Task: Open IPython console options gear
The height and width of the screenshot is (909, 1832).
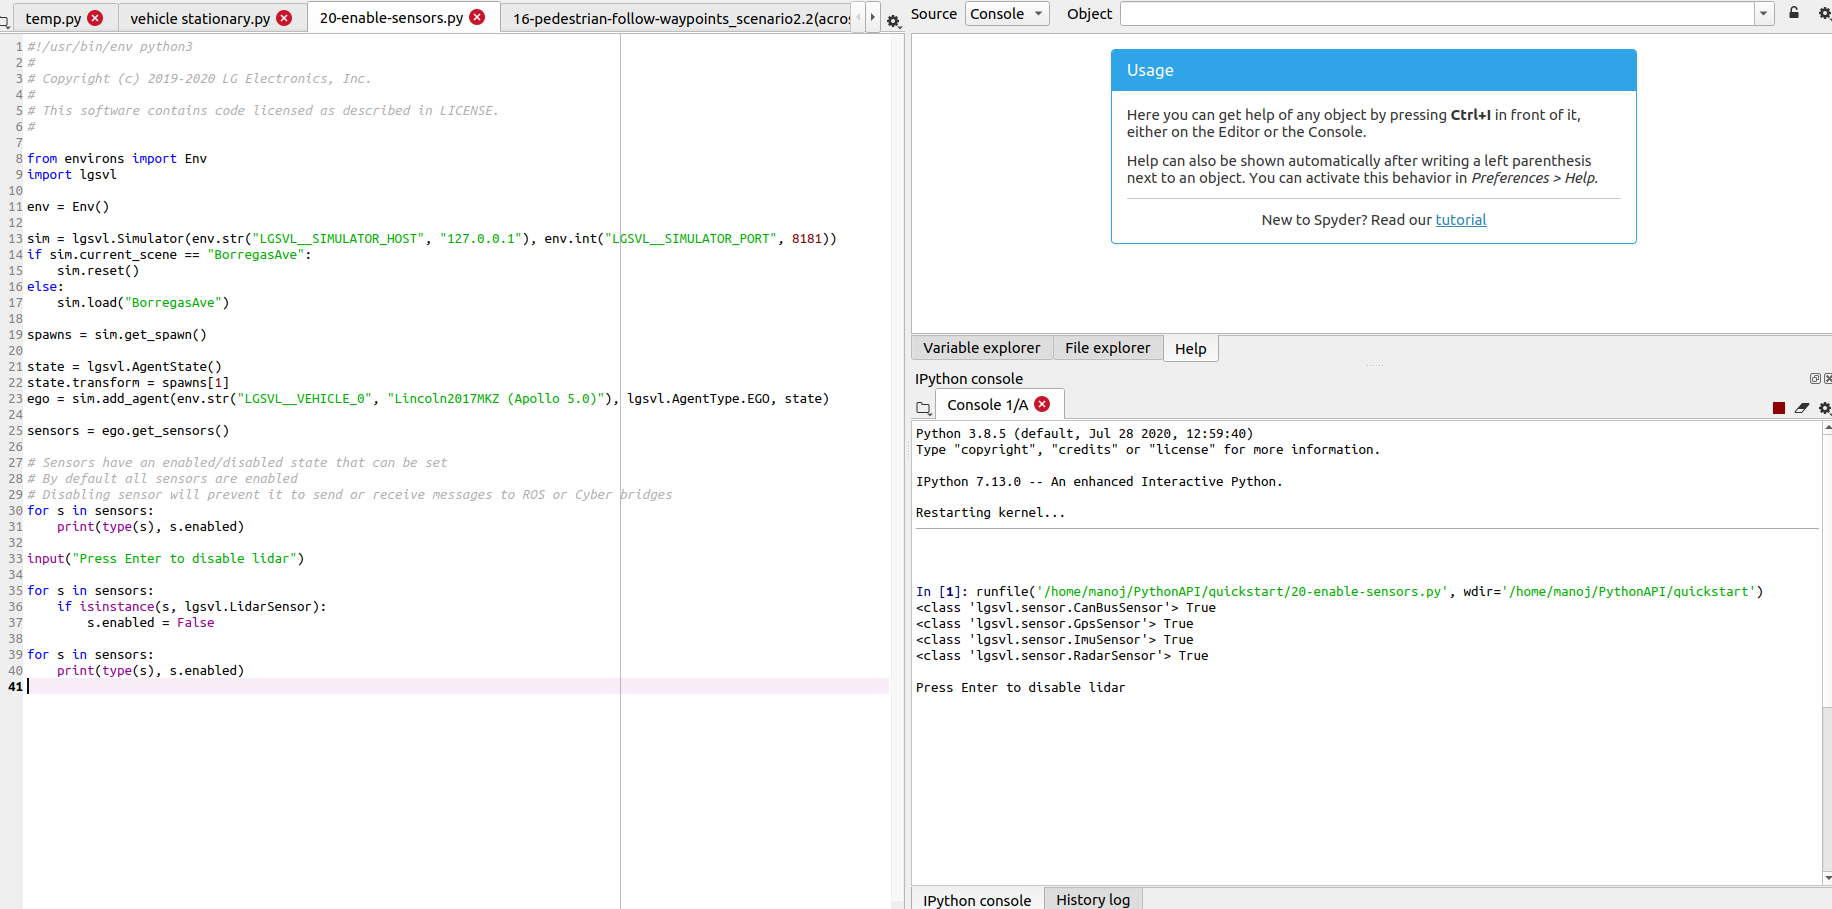Action: click(1824, 408)
